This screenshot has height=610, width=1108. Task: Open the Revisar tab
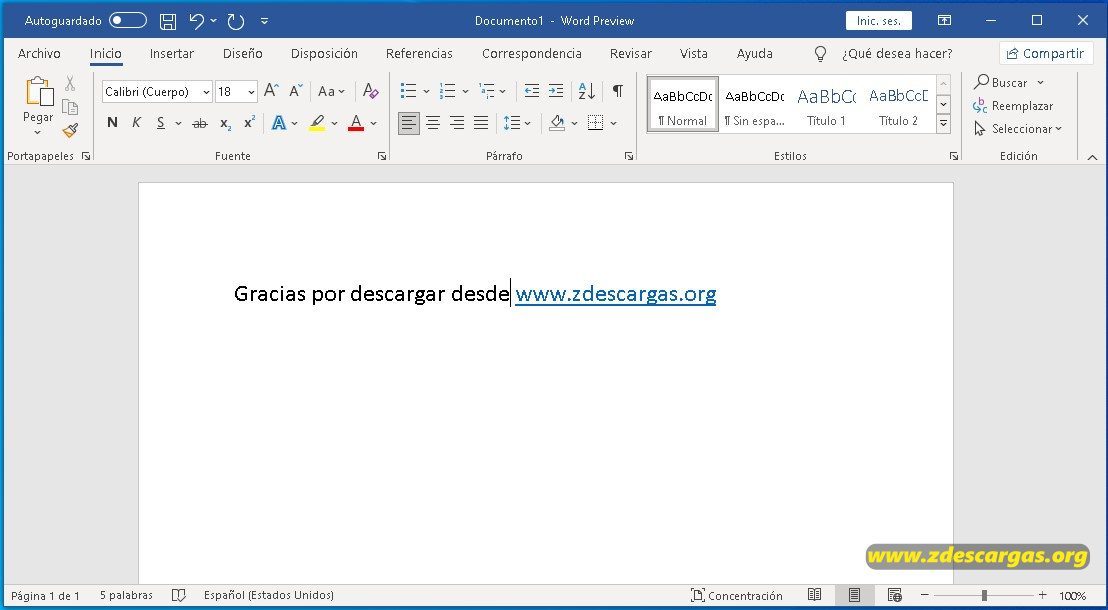[x=630, y=54]
